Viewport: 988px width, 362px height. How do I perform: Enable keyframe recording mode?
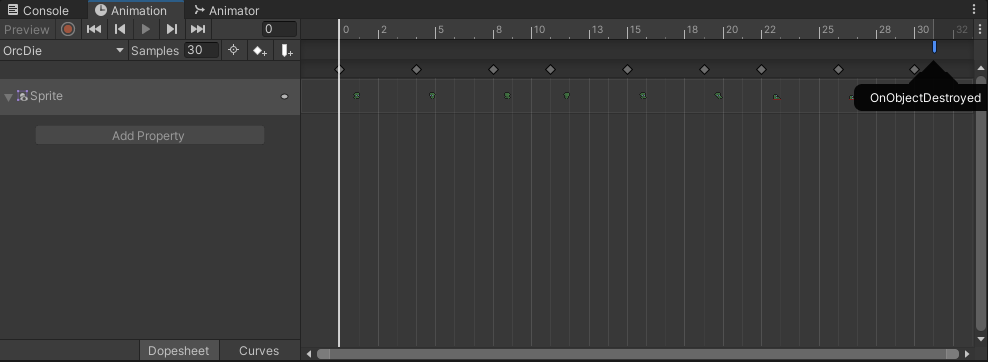point(68,29)
